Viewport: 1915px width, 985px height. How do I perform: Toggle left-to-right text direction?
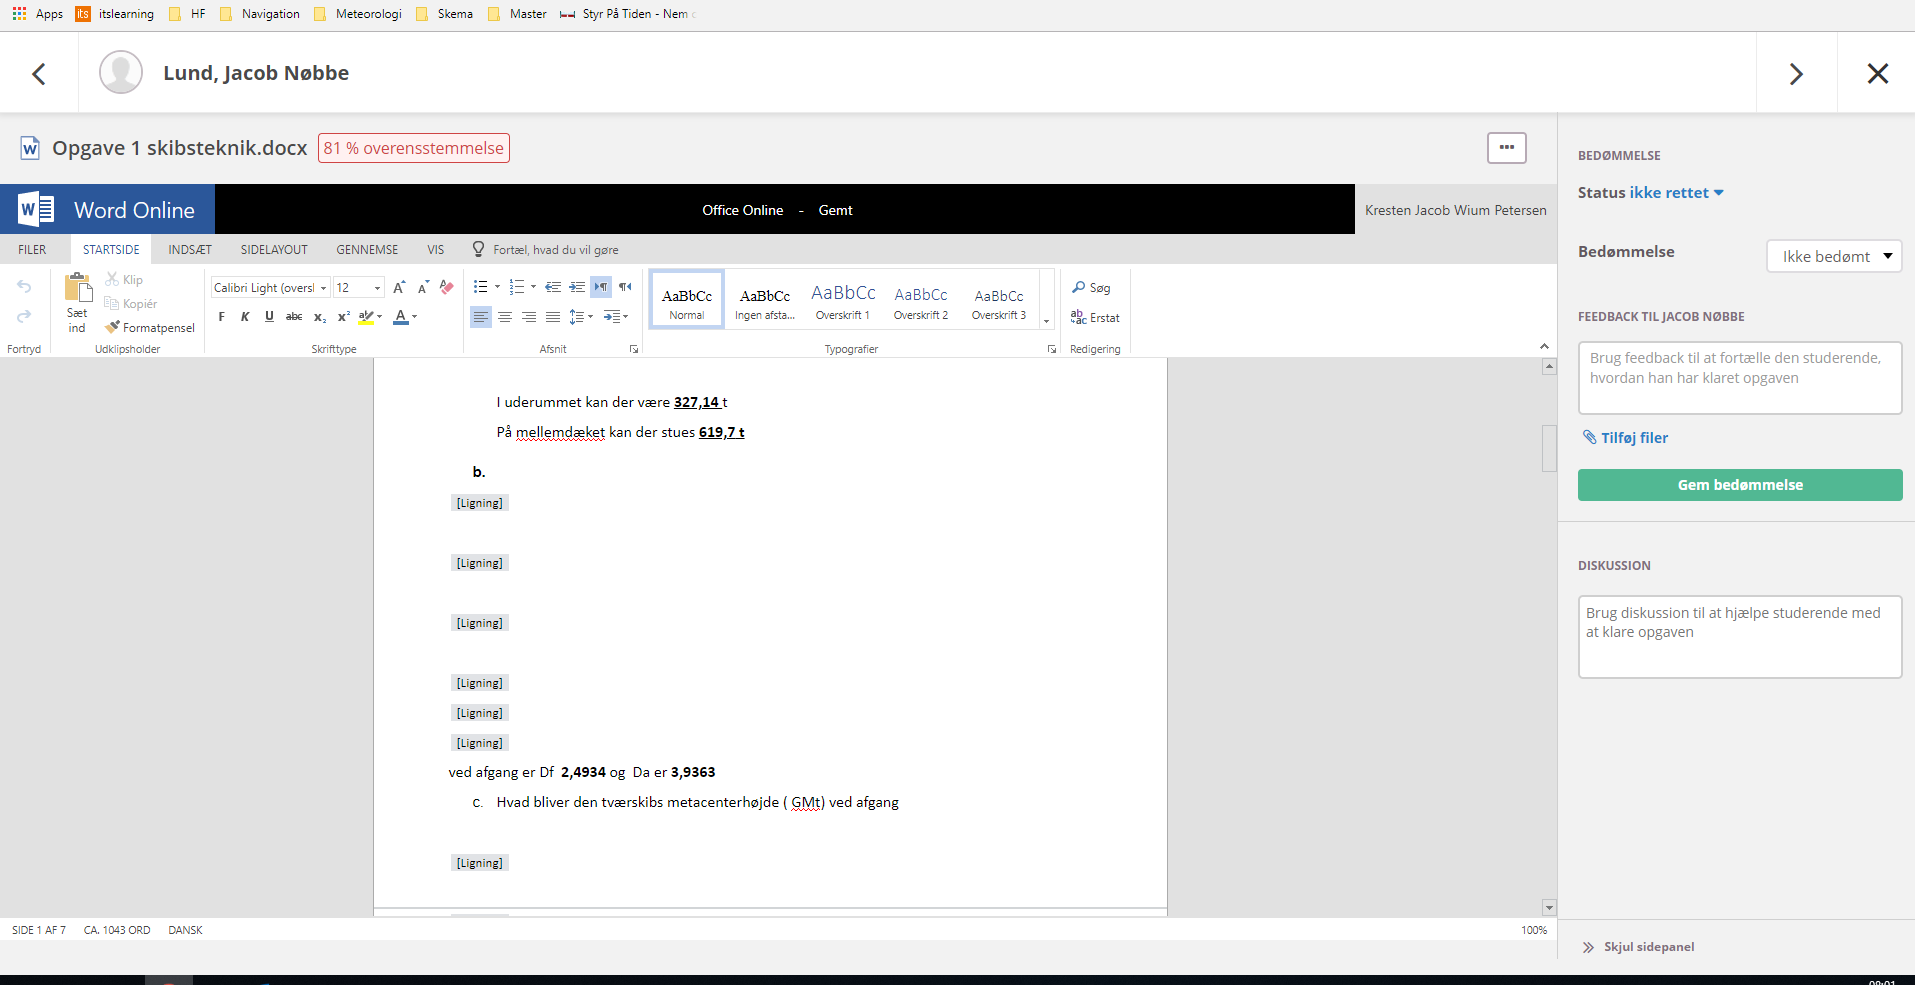coord(601,287)
